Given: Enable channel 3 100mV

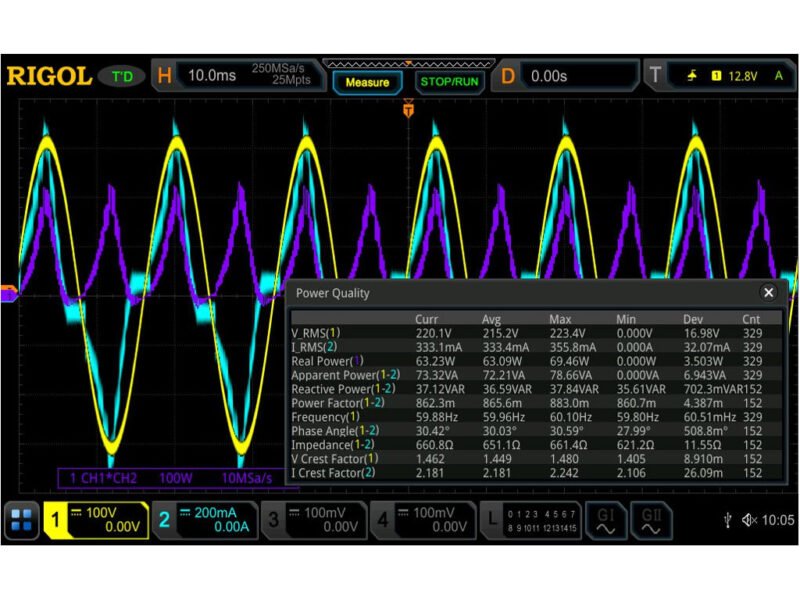Looking at the screenshot, I should click(x=314, y=520).
